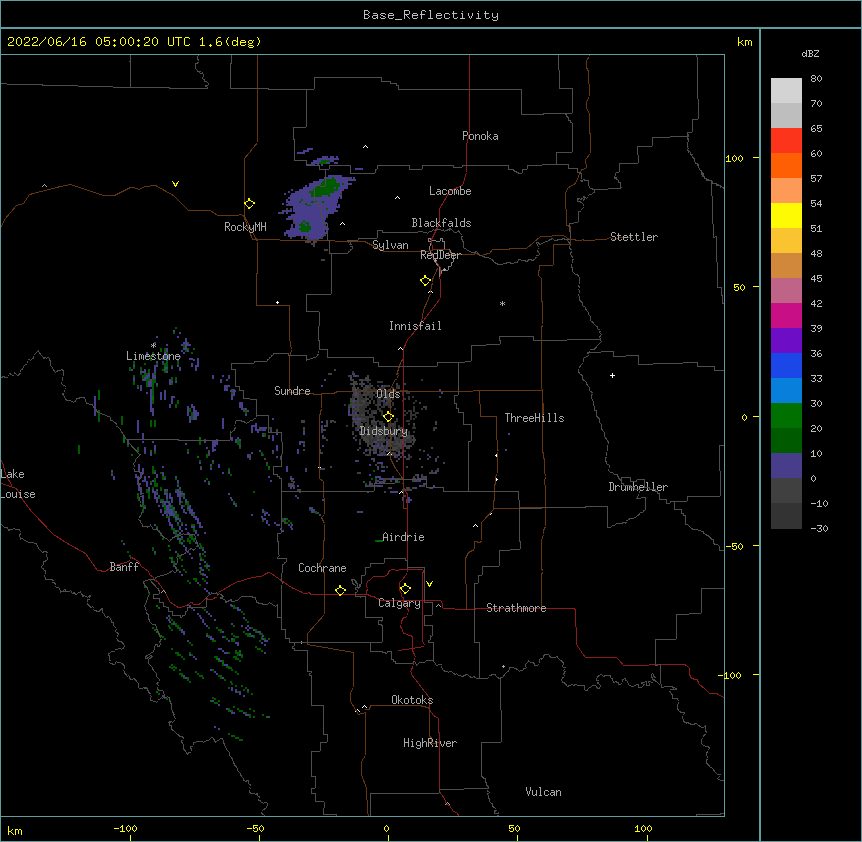862x842 pixels.
Task: Select the blue 36-33 dBZ legend swatch
Action: (x=786, y=365)
